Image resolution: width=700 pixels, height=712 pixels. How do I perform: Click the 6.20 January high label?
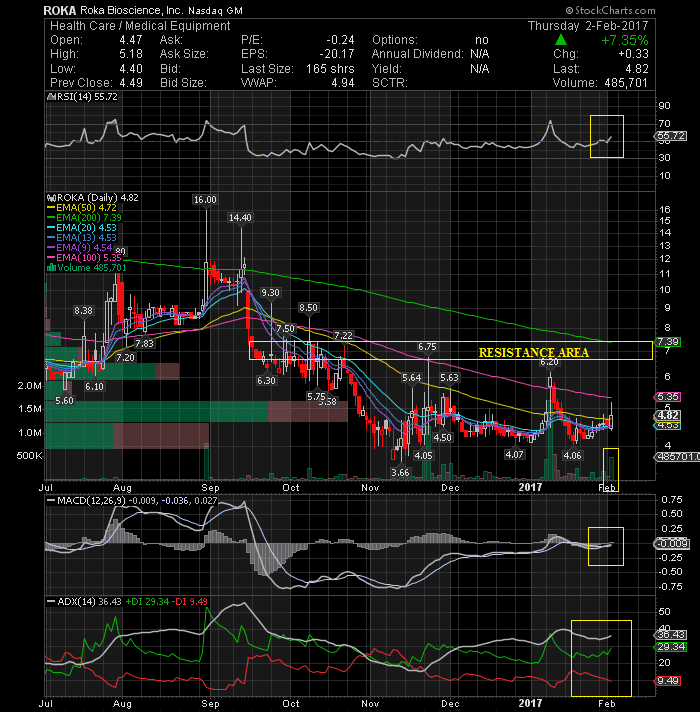point(549,362)
